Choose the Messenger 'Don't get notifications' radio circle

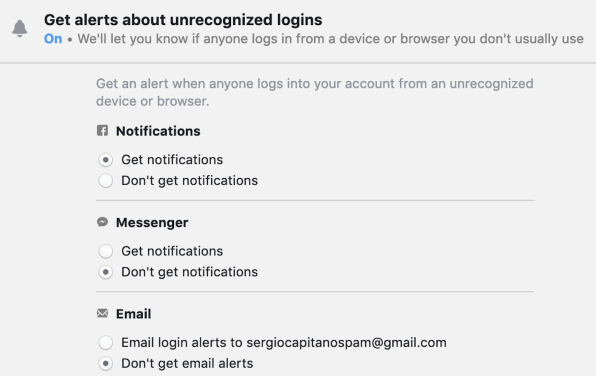pos(106,272)
